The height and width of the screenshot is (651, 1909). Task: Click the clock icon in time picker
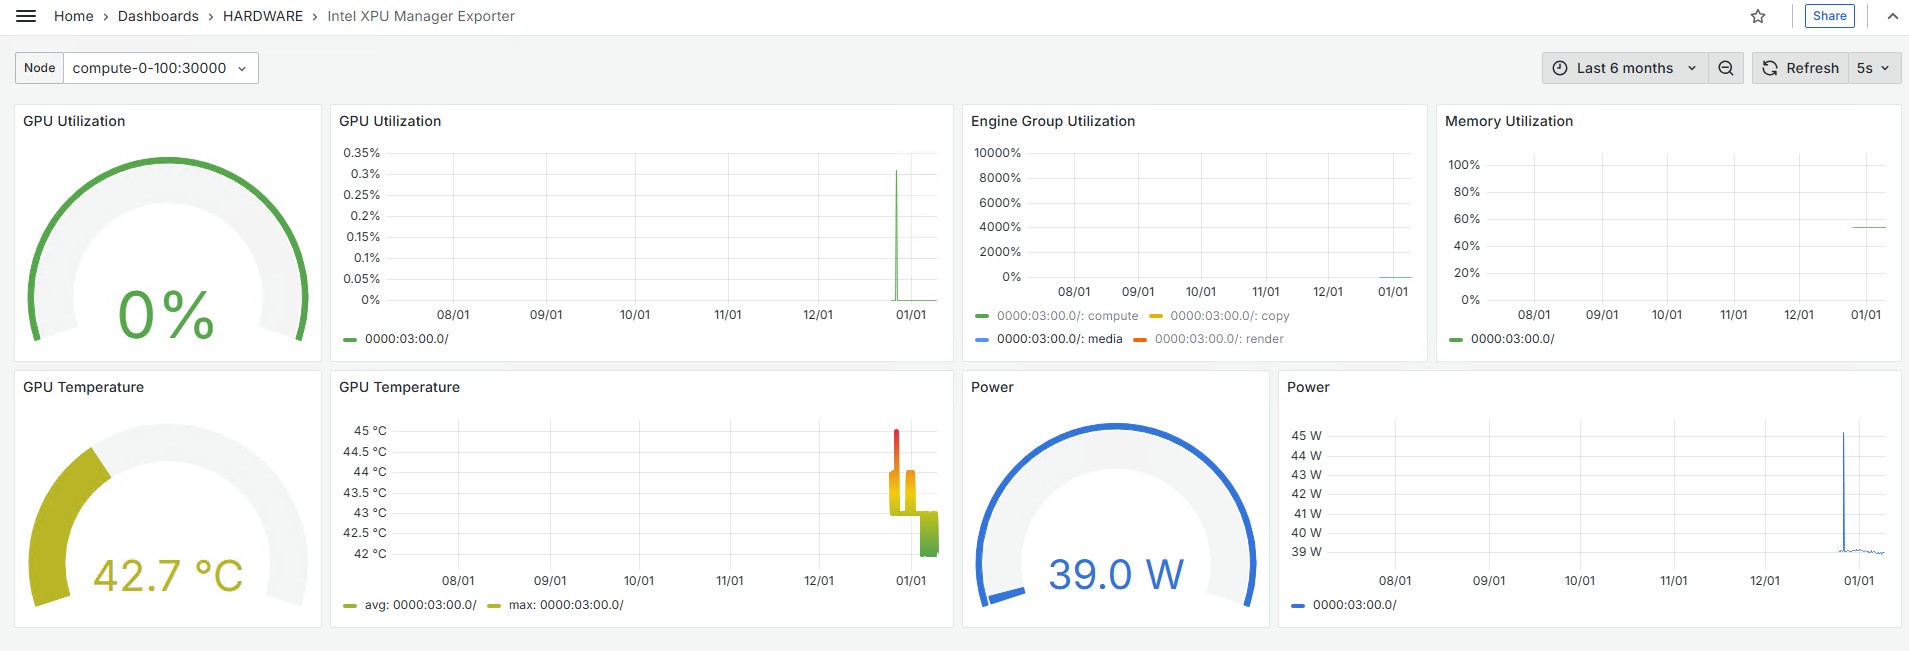tap(1560, 68)
